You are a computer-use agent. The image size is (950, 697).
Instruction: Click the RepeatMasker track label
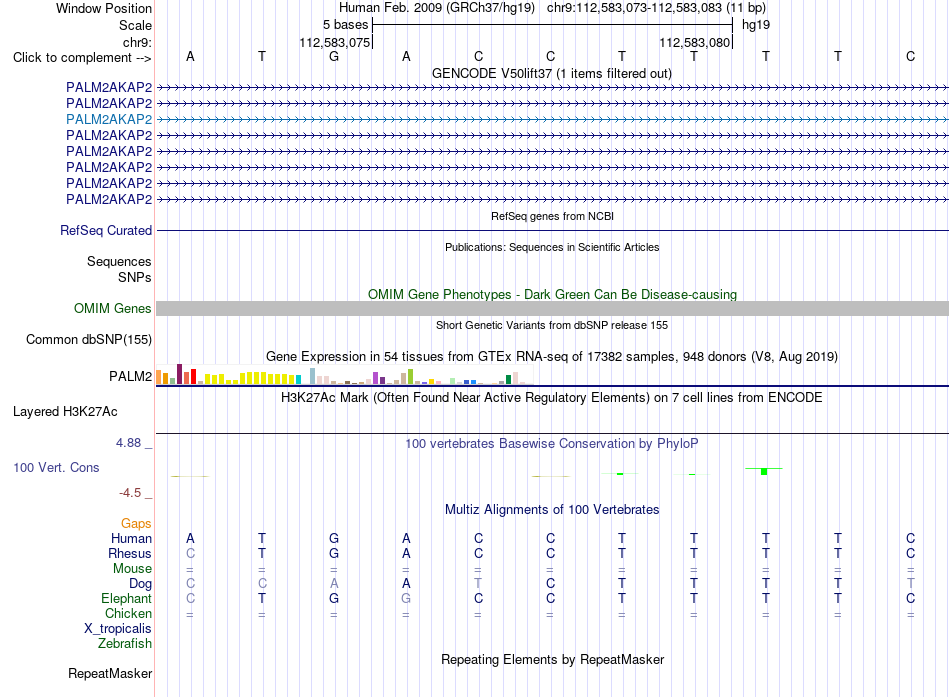(x=110, y=673)
